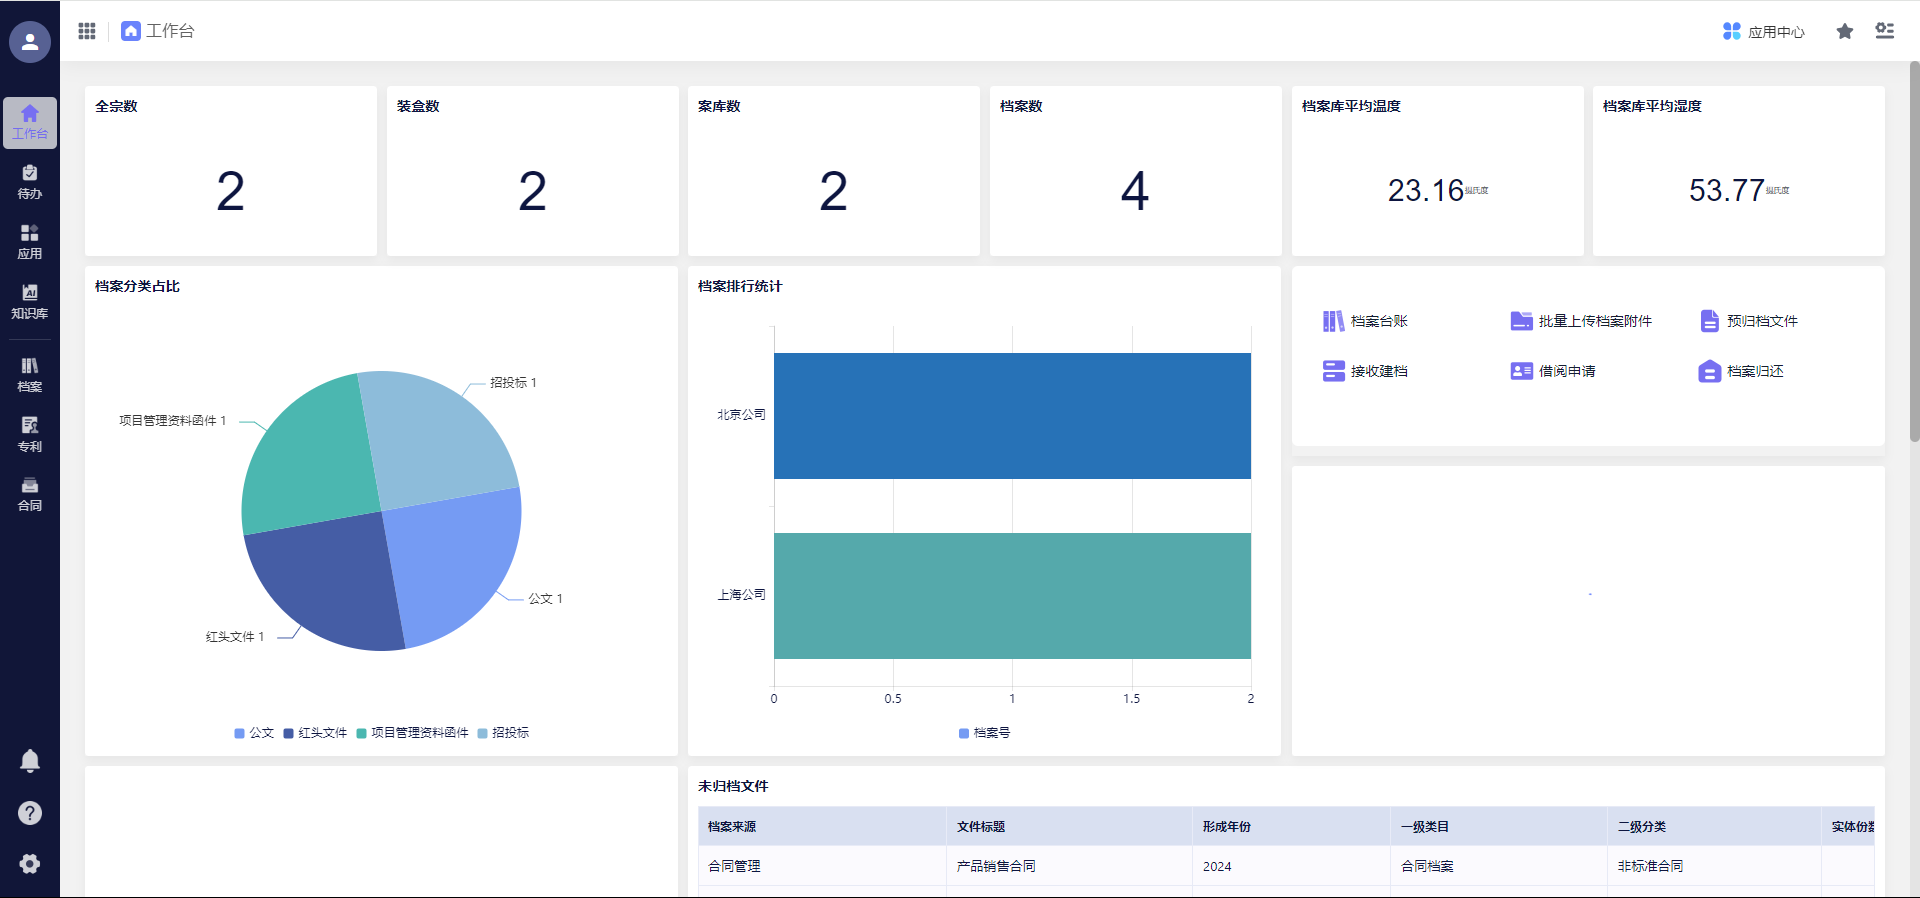
Task: Open the settings gear icon
Action: pos(30,864)
